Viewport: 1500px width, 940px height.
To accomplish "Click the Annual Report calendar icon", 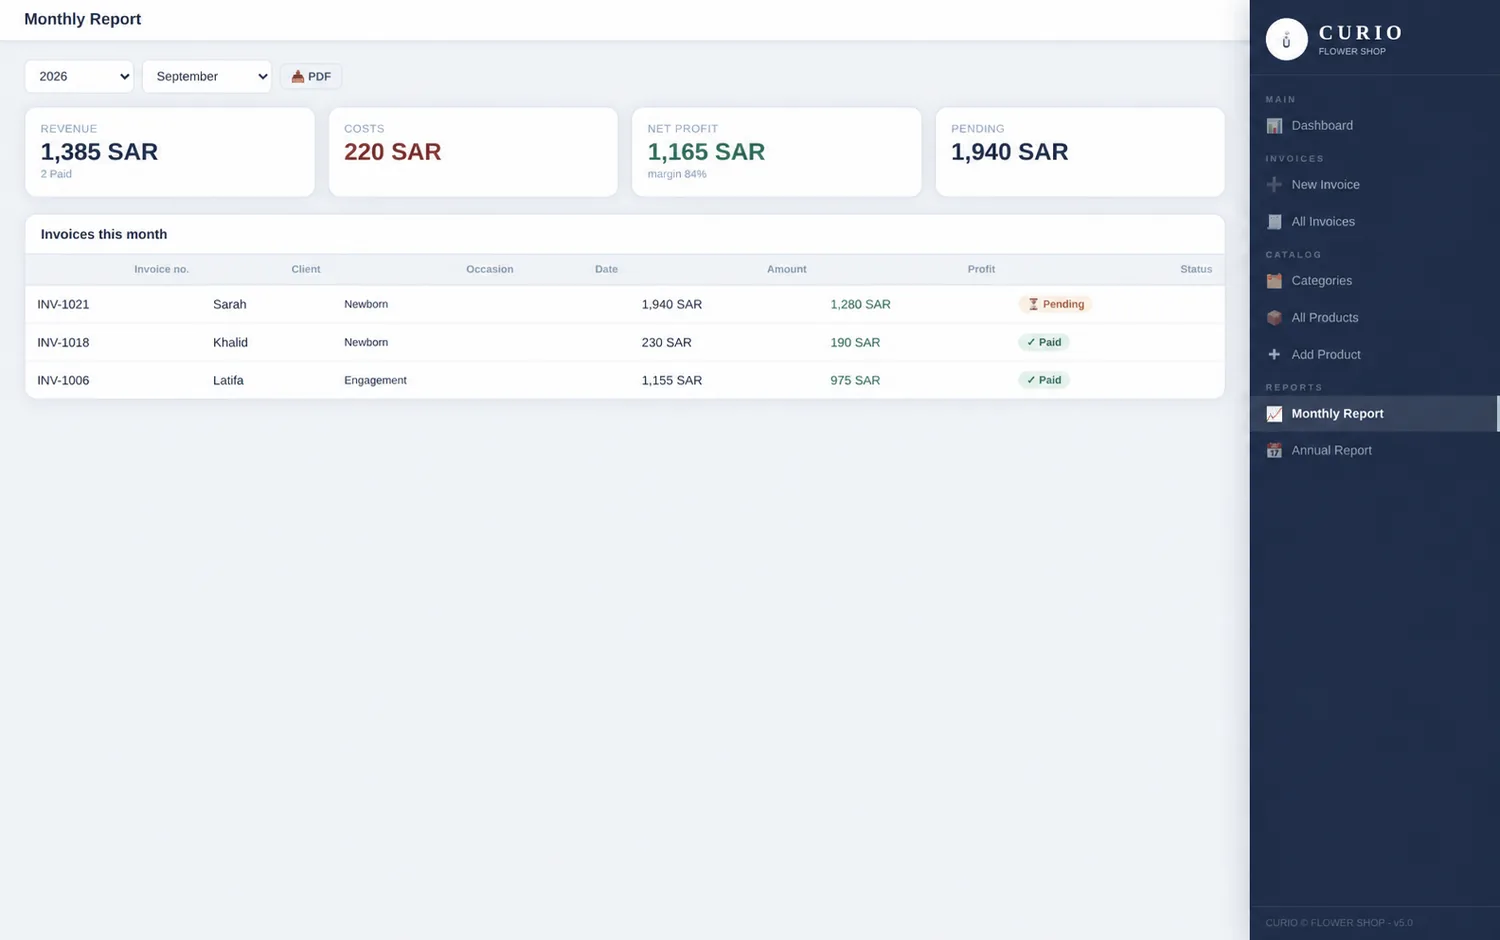I will 1274,451.
